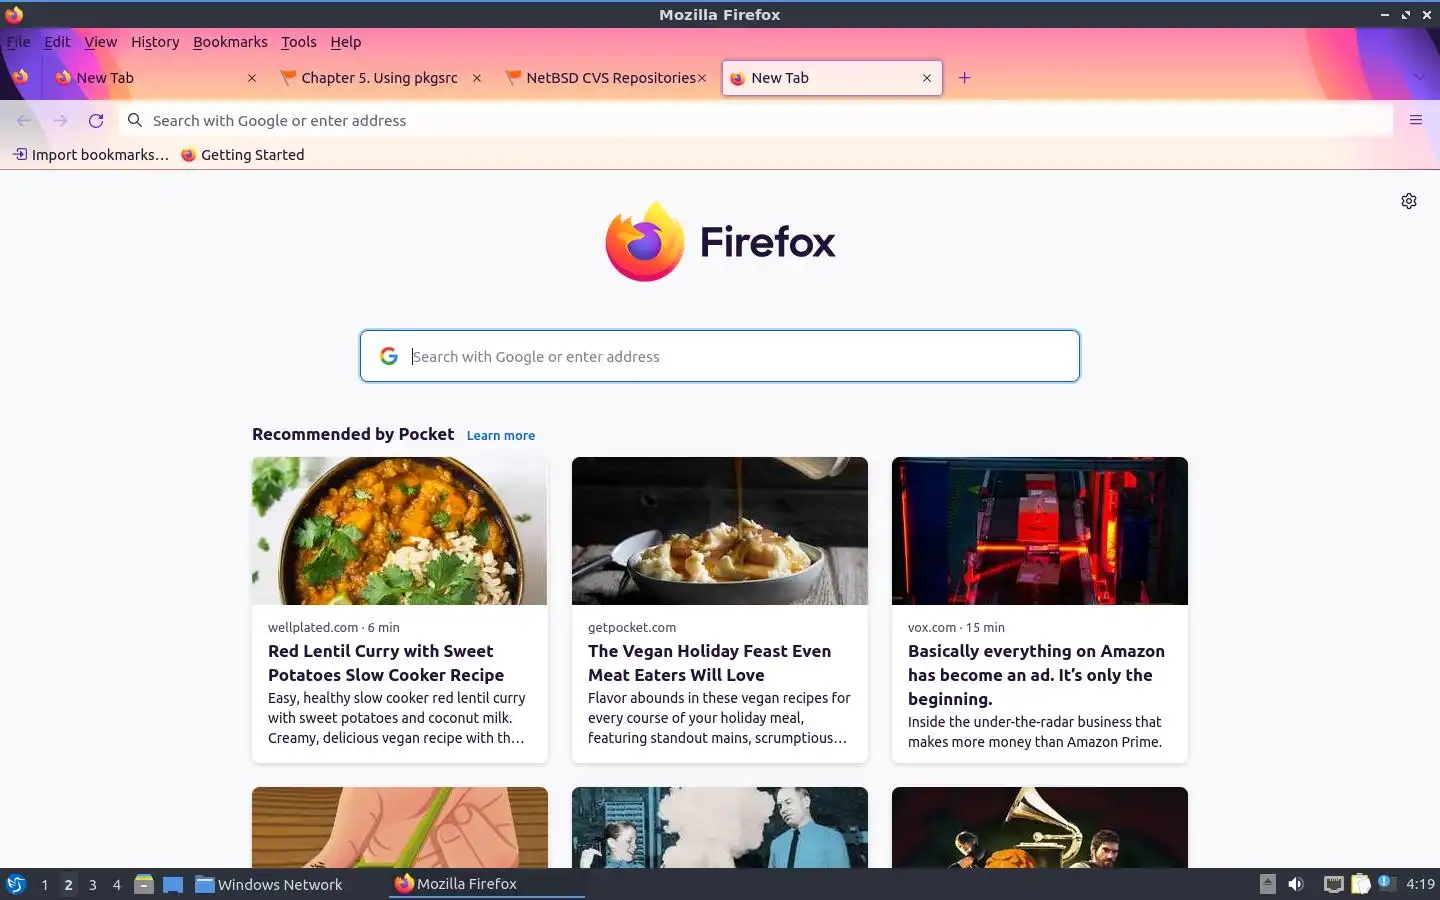Open The Vegan Holiday Feast article title
Viewport: 1440px width, 900px height.
click(709, 663)
